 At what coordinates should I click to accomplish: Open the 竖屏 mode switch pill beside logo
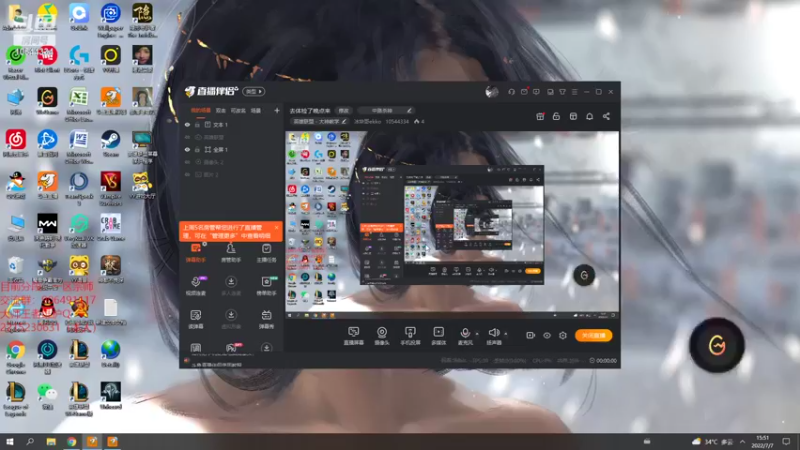point(254,92)
